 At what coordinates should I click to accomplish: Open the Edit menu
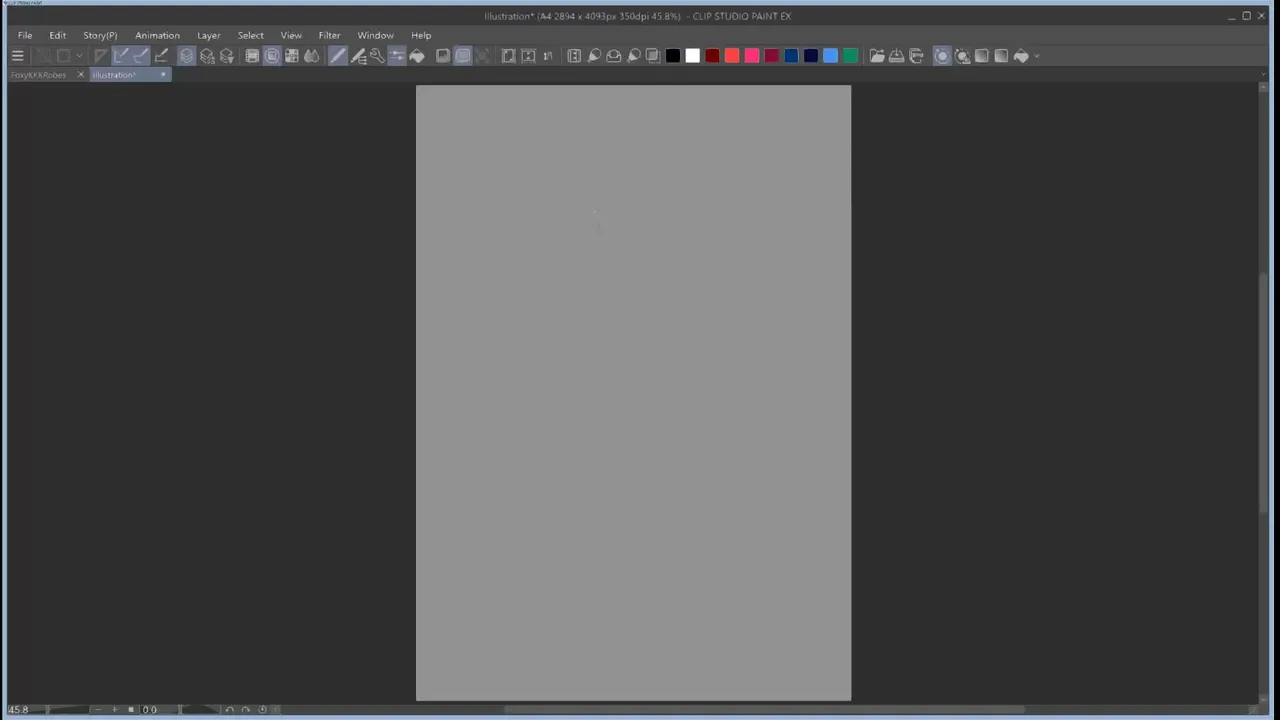coord(58,35)
